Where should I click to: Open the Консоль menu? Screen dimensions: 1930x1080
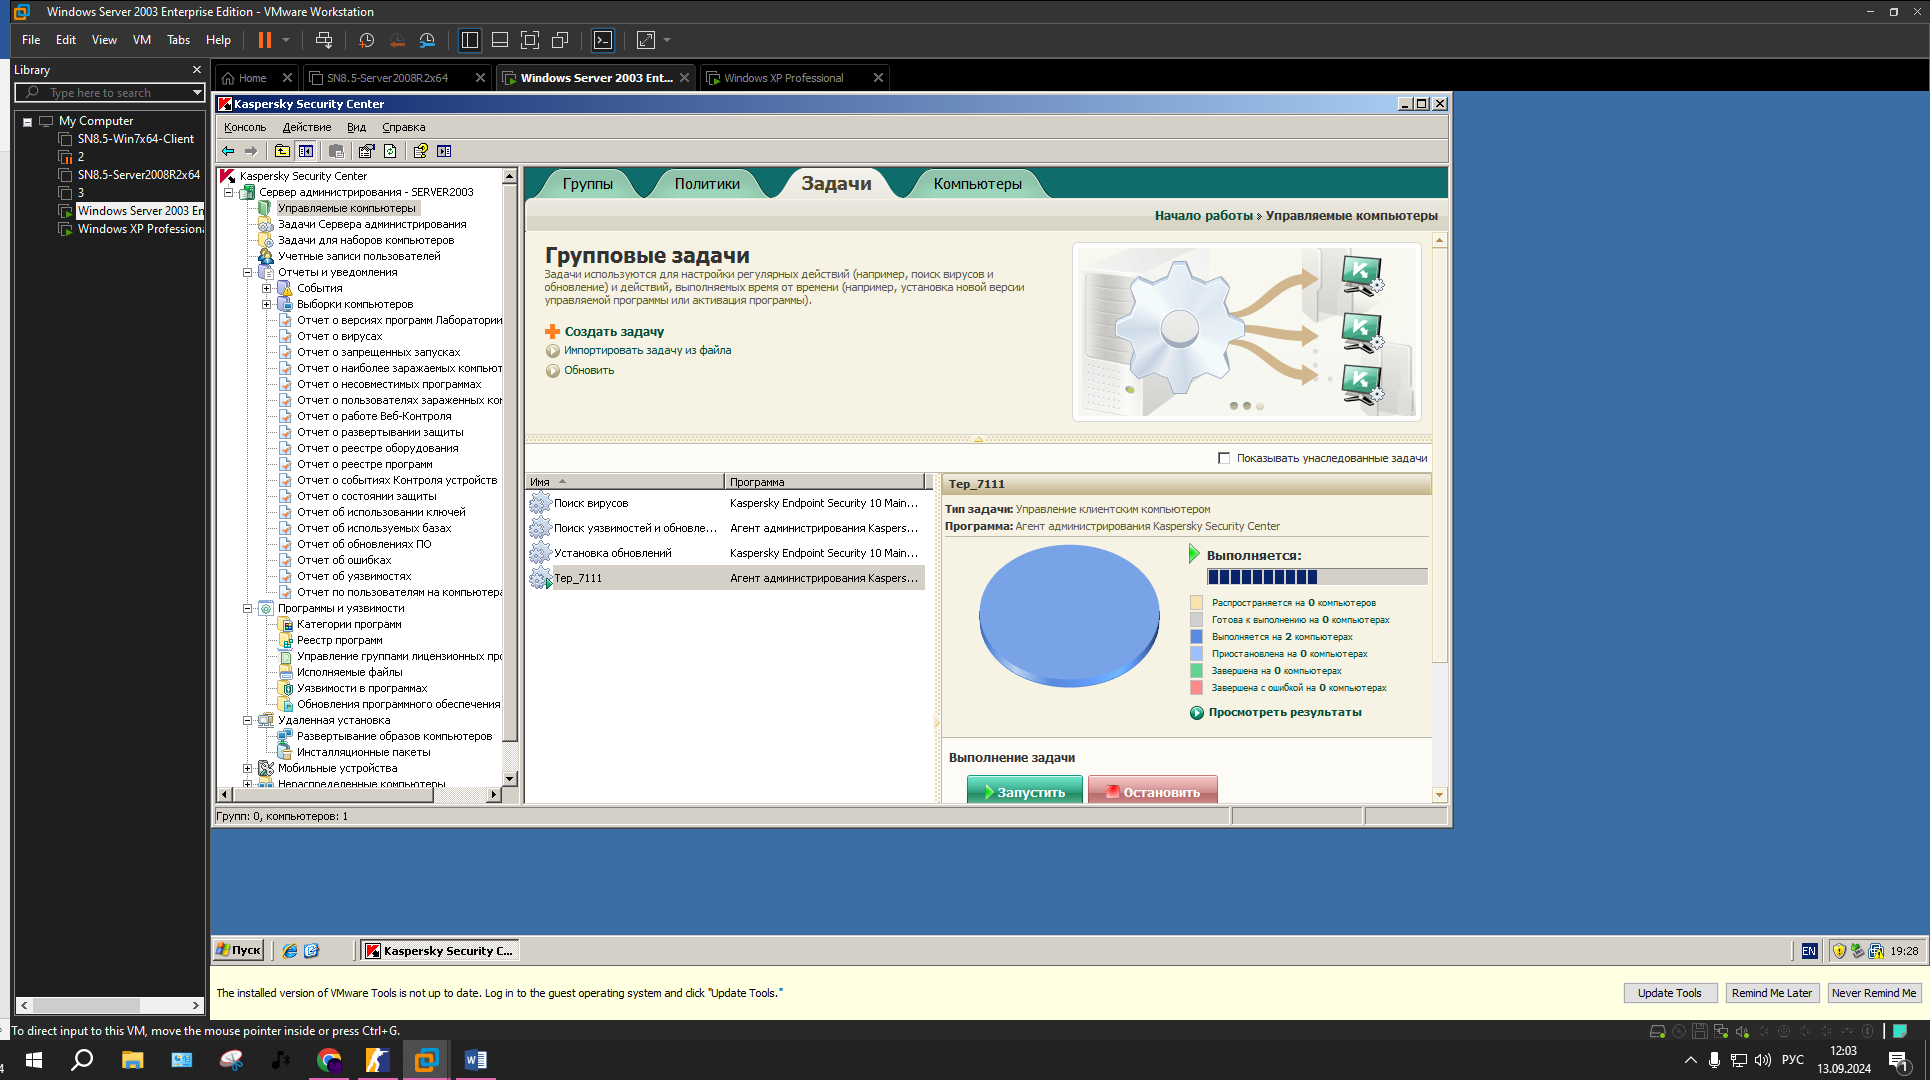pyautogui.click(x=245, y=127)
